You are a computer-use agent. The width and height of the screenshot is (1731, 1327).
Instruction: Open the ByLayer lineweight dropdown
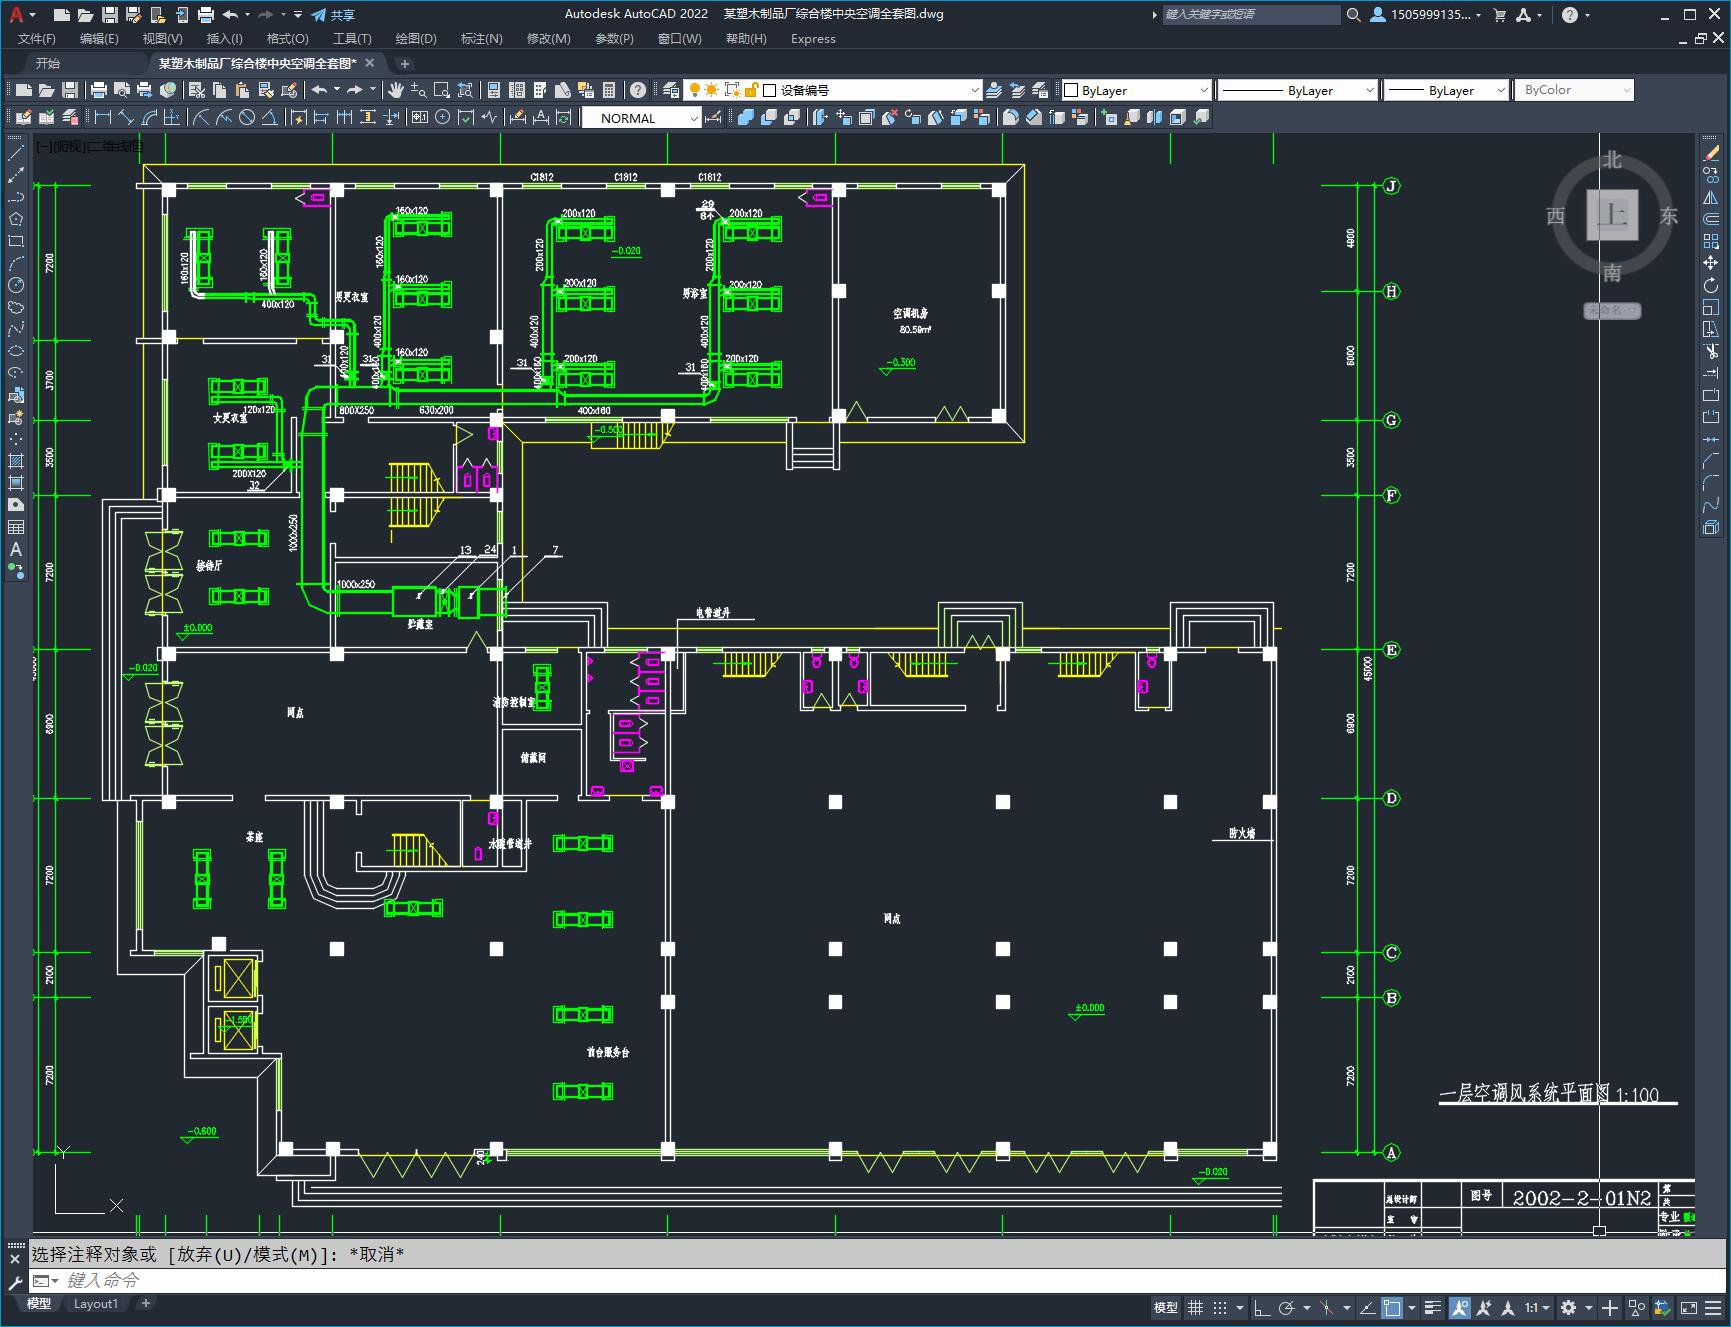(x=1446, y=90)
